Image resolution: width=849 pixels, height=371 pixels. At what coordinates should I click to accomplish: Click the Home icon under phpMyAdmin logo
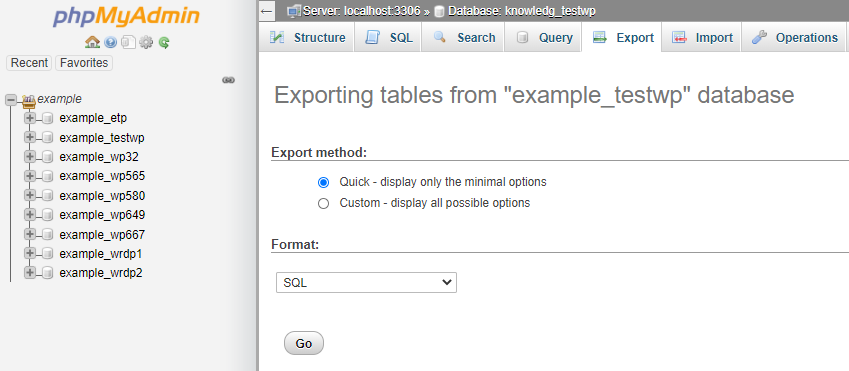[x=93, y=42]
